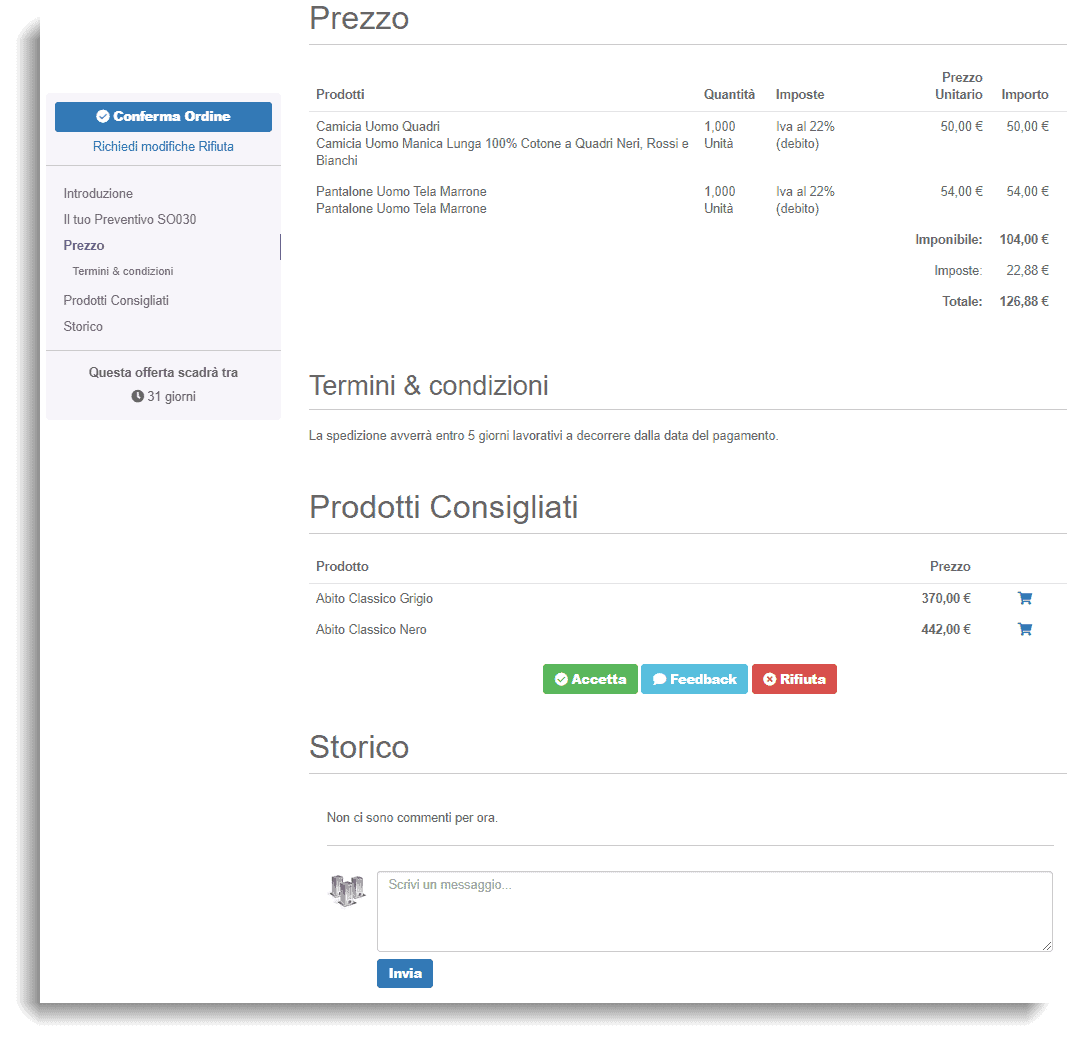The width and height of the screenshot is (1067, 1043).
Task: Click the Non ci sono commenti per ora text
Action: 412,817
